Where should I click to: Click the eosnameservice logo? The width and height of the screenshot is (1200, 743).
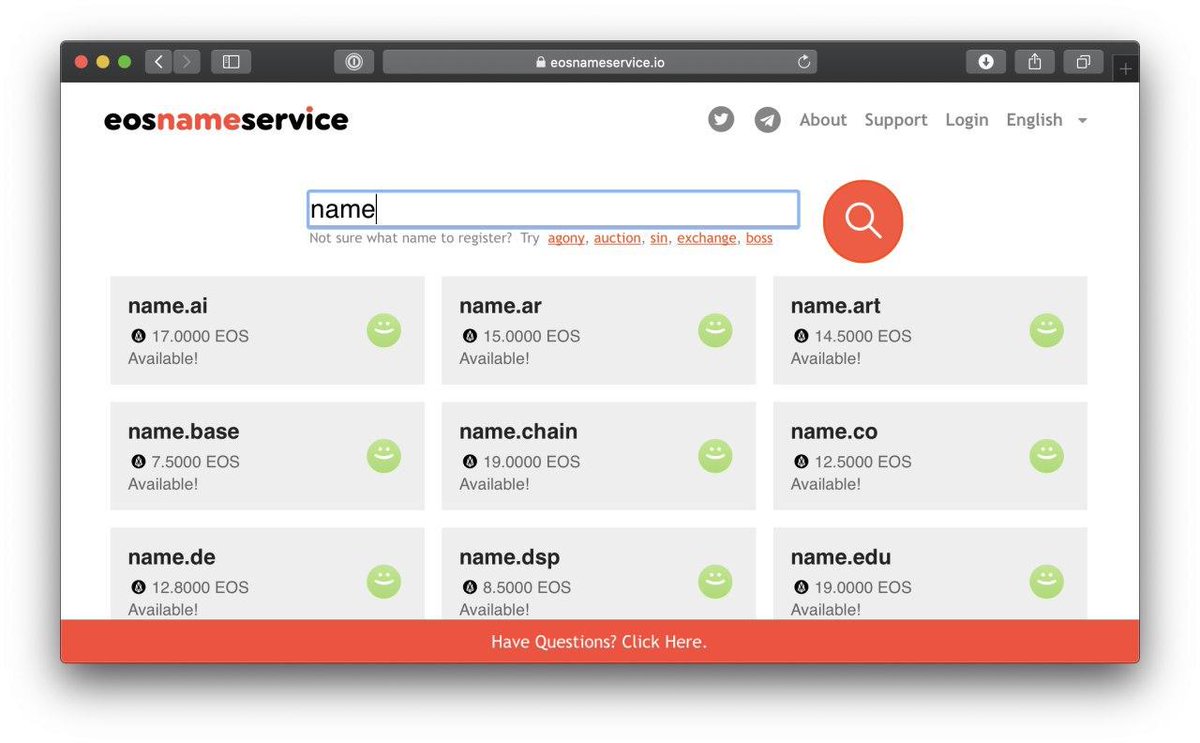point(226,120)
